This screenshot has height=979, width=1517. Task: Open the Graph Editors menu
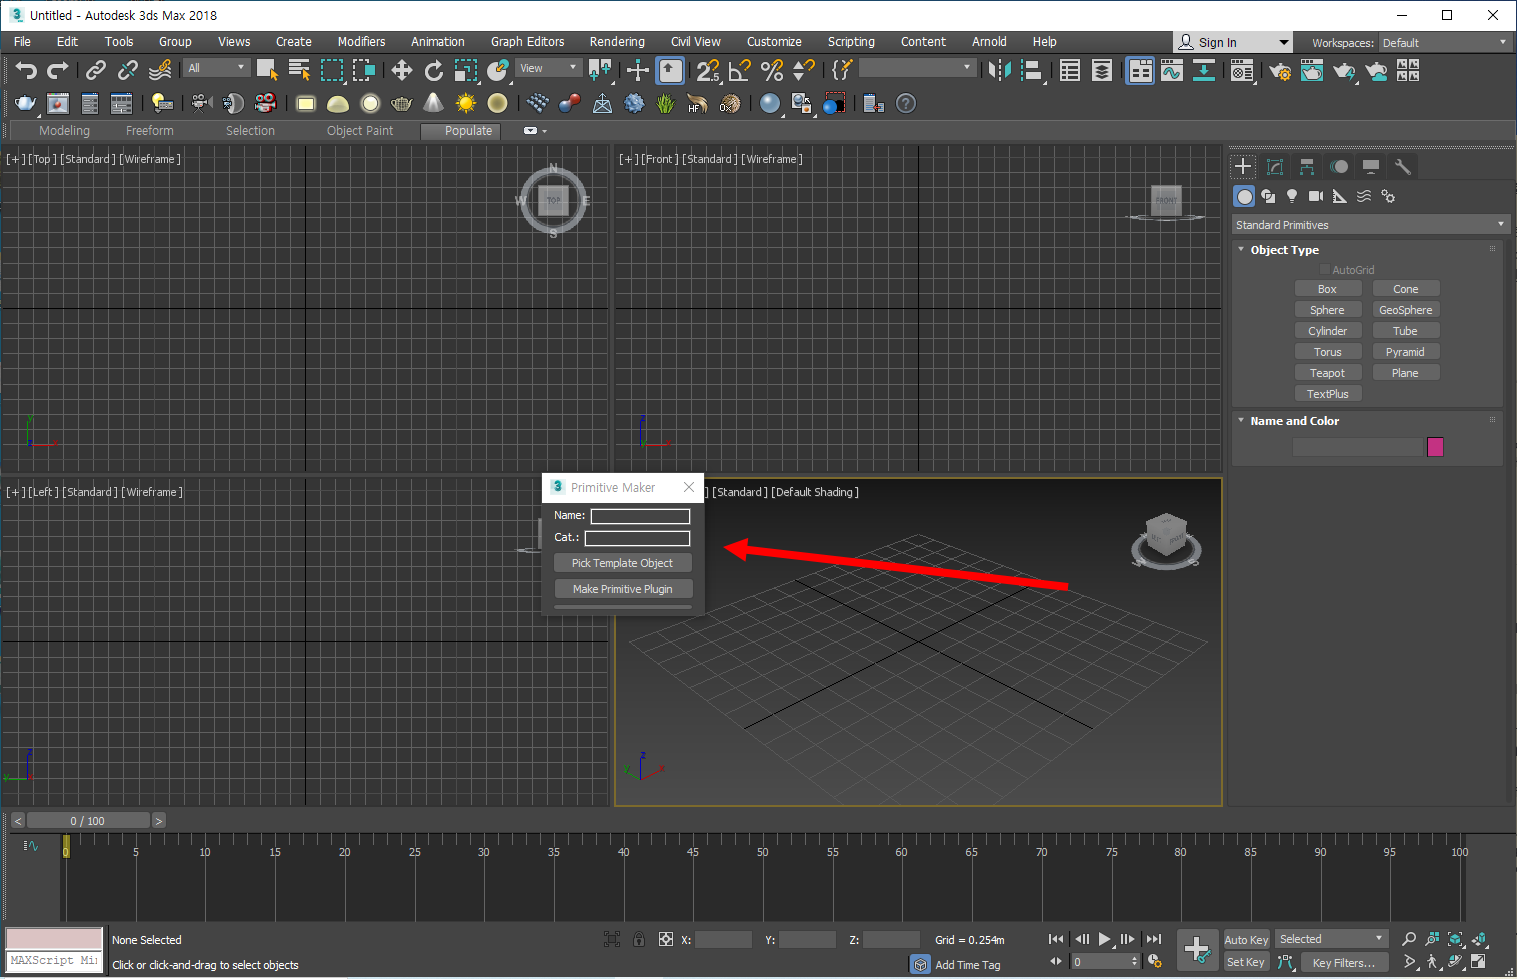(527, 42)
